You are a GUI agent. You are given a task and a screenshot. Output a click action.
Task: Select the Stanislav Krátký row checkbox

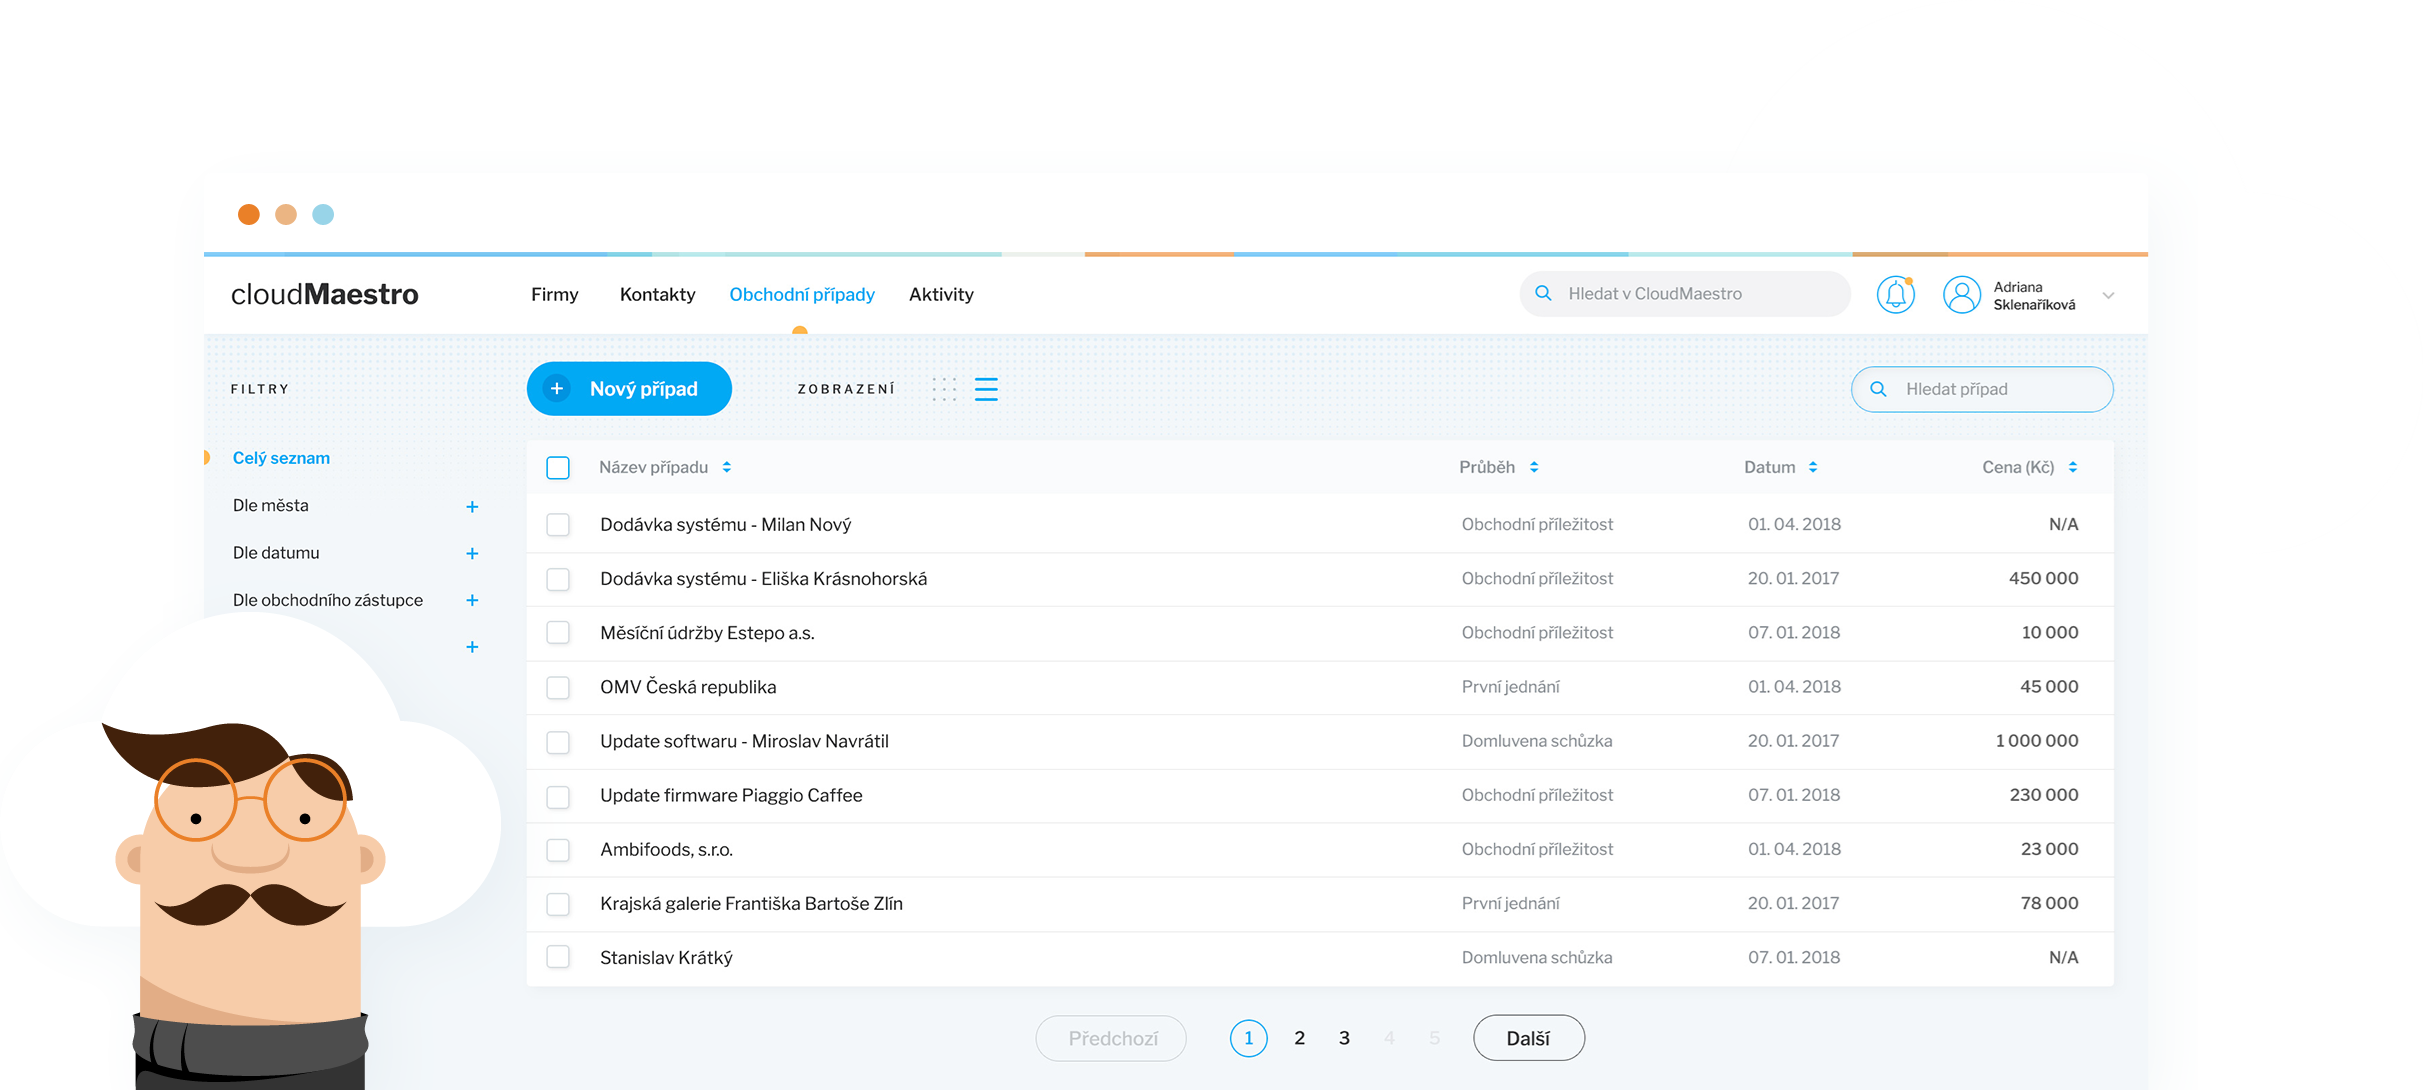click(x=558, y=957)
